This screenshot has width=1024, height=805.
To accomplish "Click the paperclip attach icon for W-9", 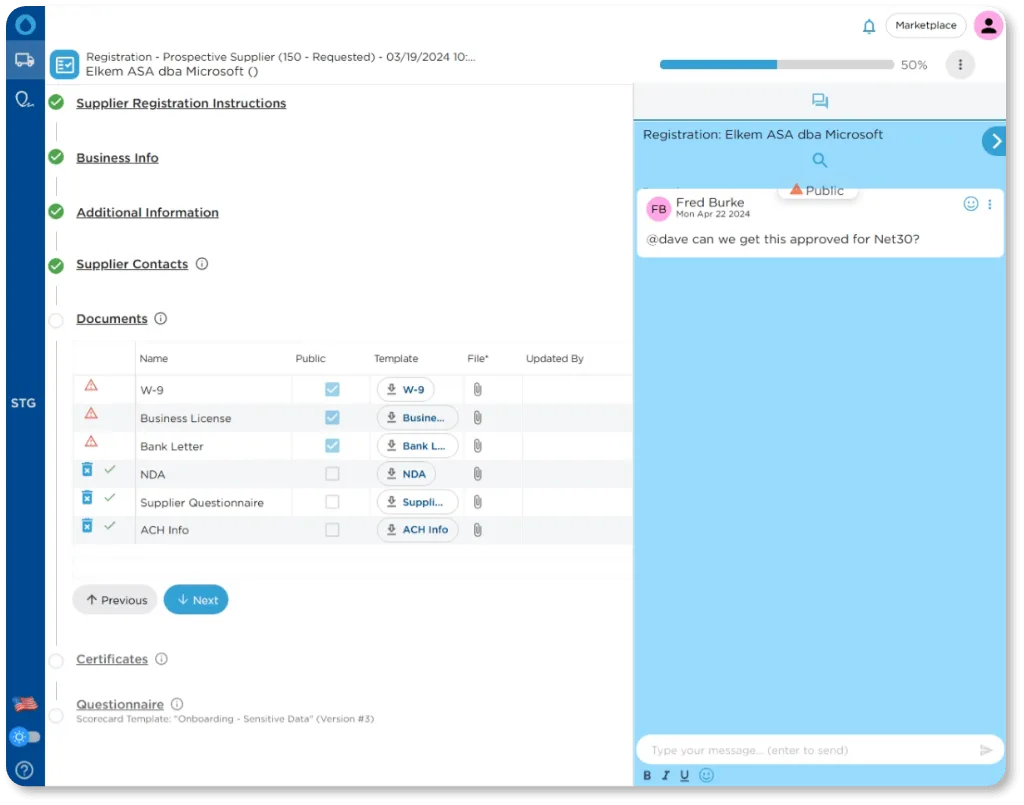I will (x=478, y=390).
